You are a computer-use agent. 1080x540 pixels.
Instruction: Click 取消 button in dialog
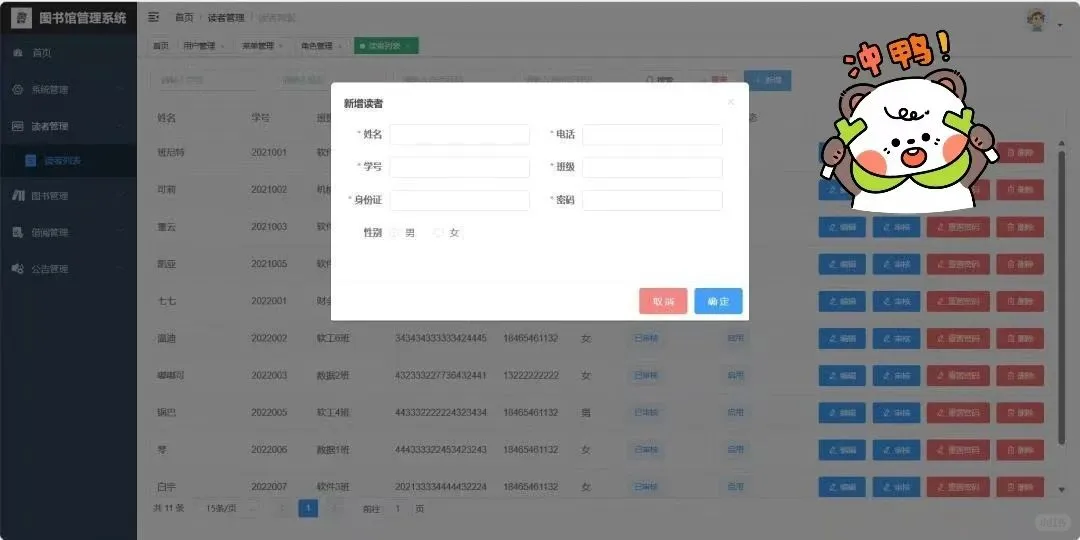coord(663,301)
